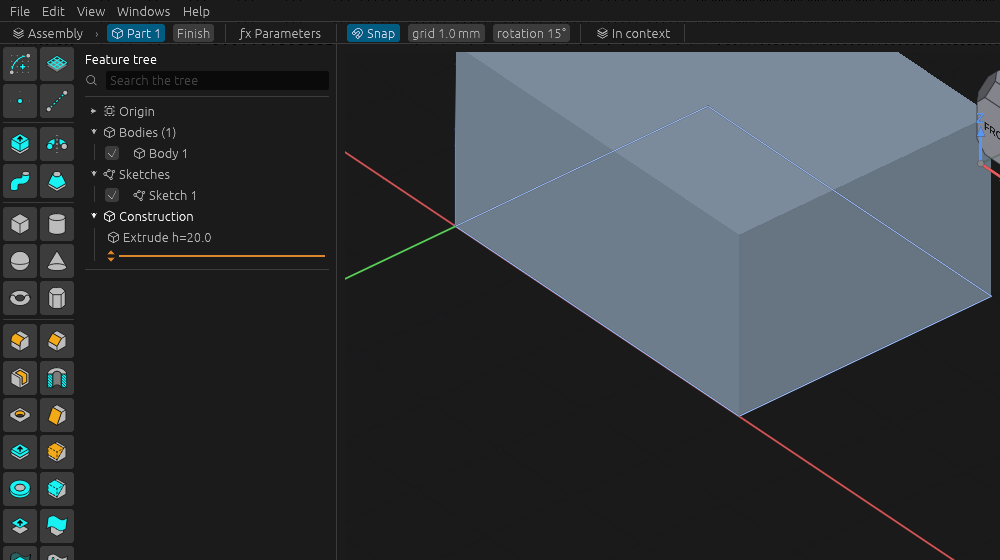The width and height of the screenshot is (1000, 560).
Task: Click the cyan ring washer icon
Action: (x=20, y=489)
